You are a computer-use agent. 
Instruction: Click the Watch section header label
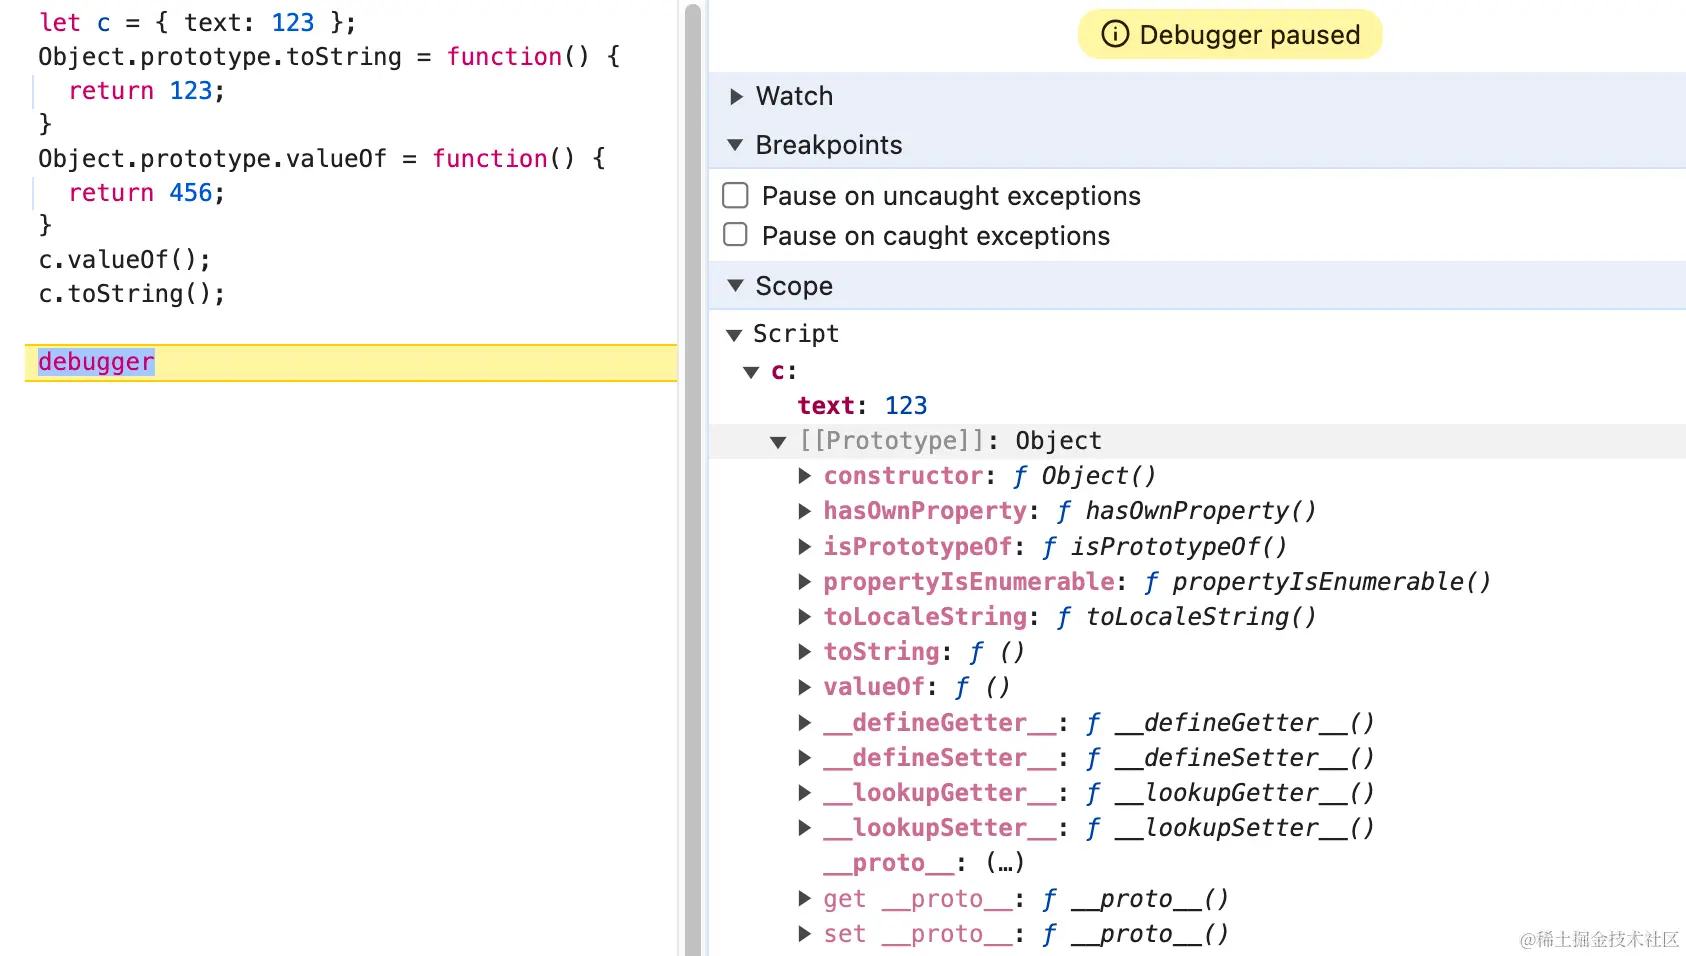(x=794, y=96)
